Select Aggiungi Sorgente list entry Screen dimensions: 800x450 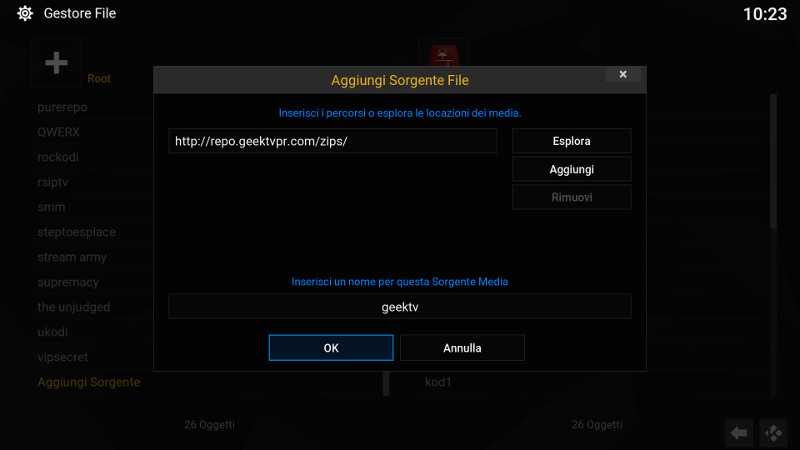pos(89,382)
